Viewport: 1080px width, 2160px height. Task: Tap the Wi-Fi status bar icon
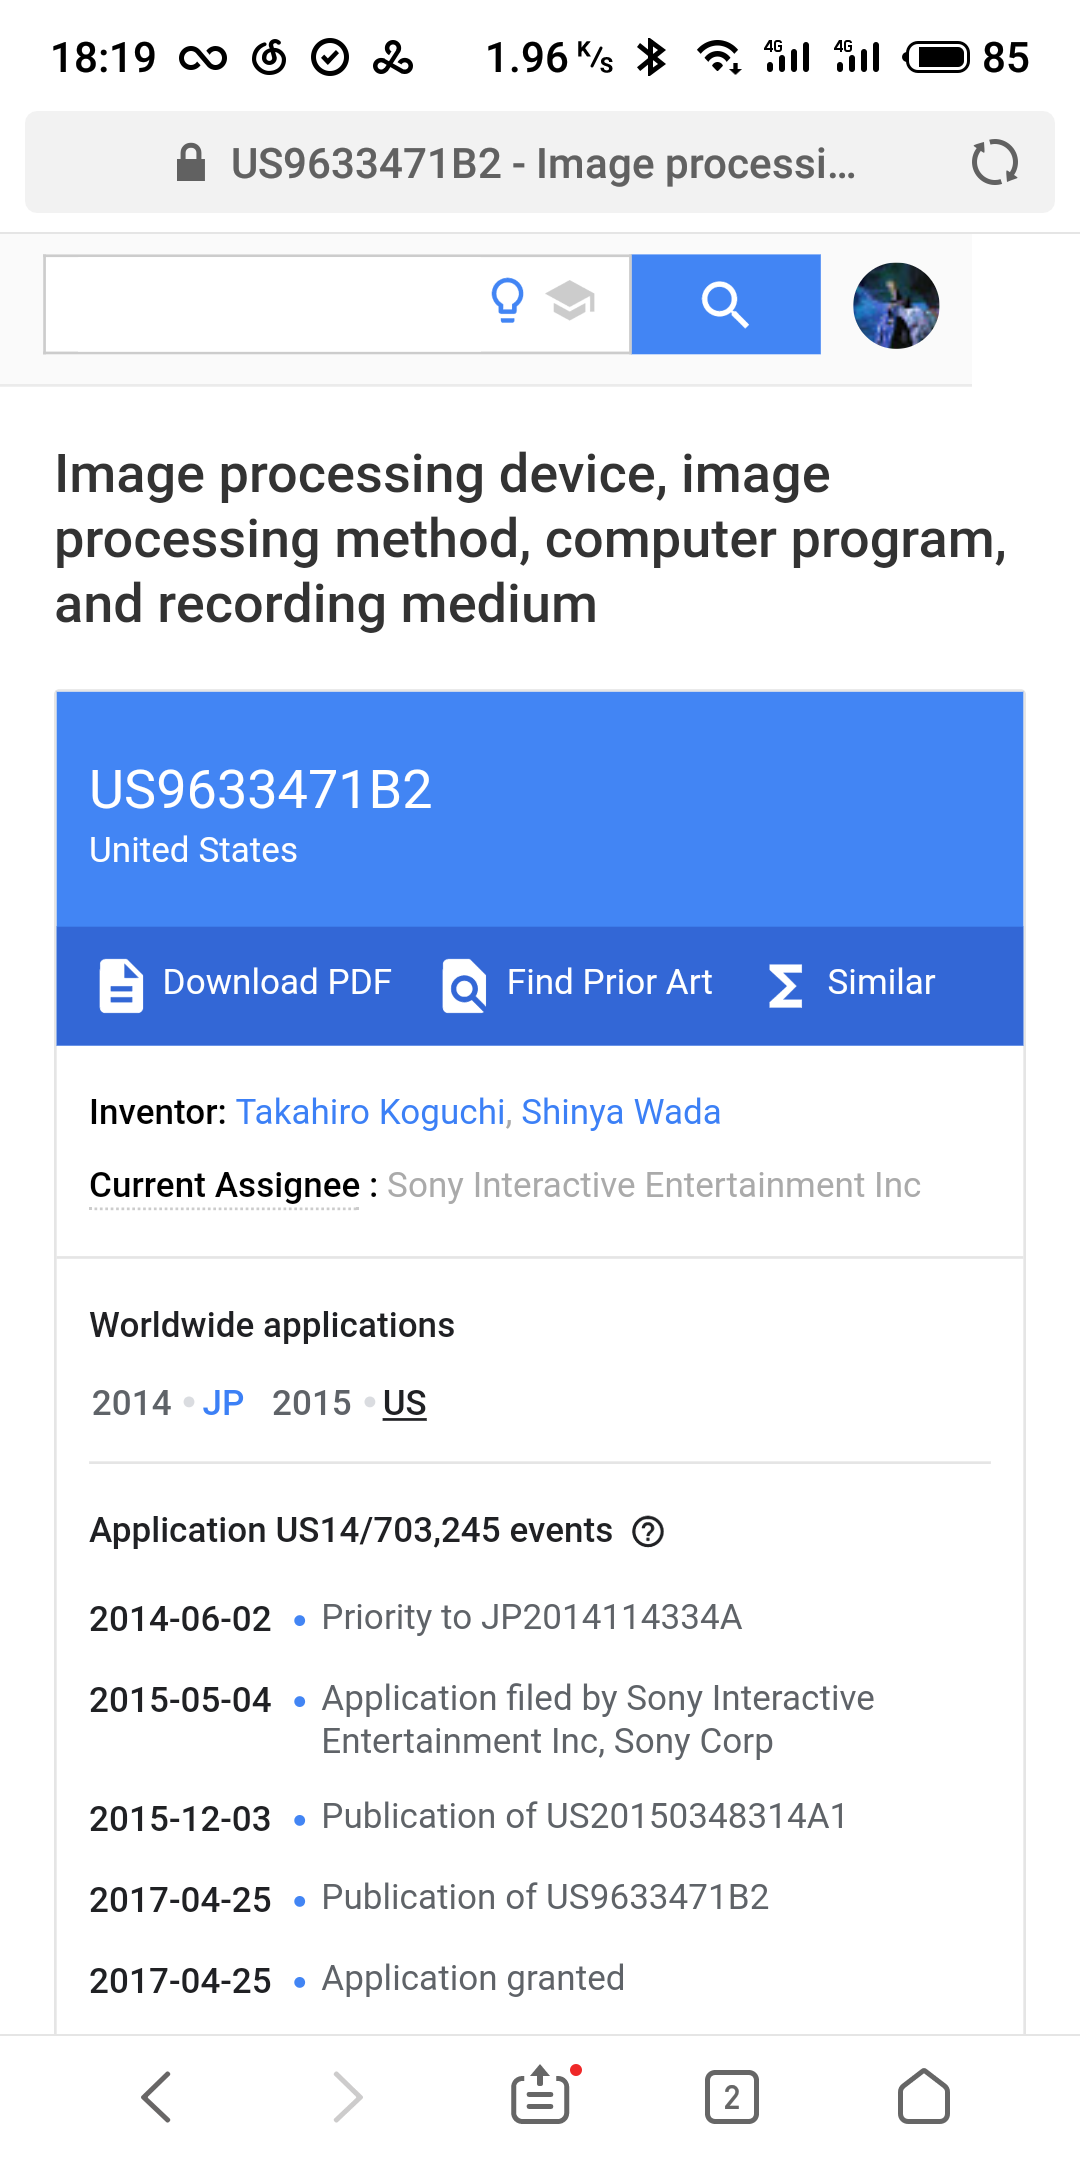(x=719, y=57)
